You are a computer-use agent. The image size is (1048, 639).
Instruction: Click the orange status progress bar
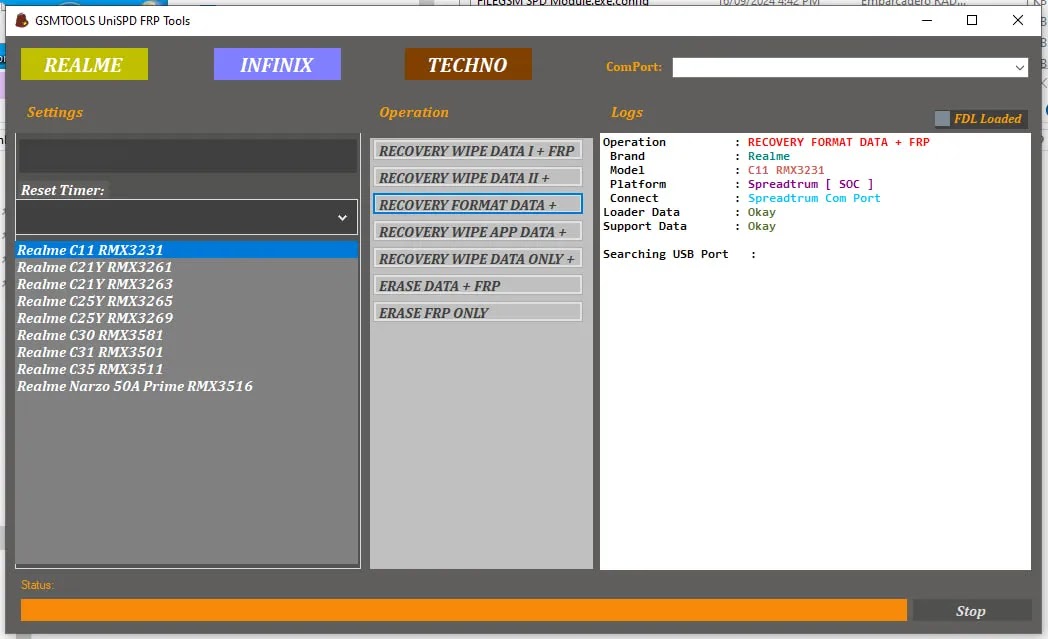(464, 610)
